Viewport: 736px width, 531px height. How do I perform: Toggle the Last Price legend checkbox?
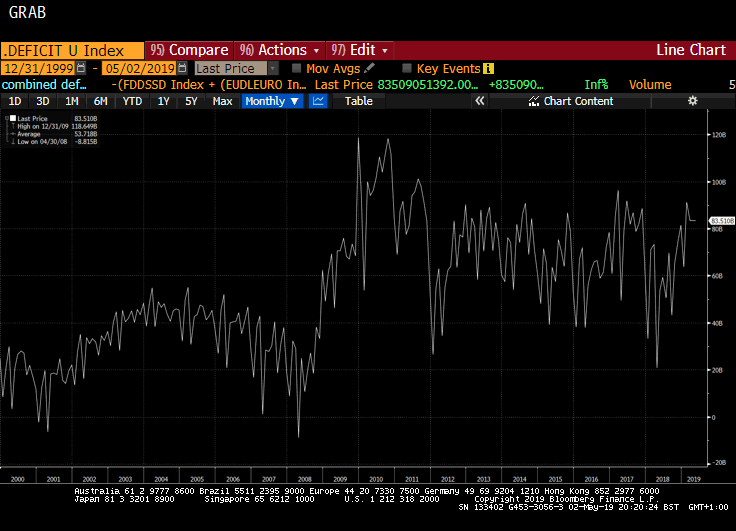[13, 118]
